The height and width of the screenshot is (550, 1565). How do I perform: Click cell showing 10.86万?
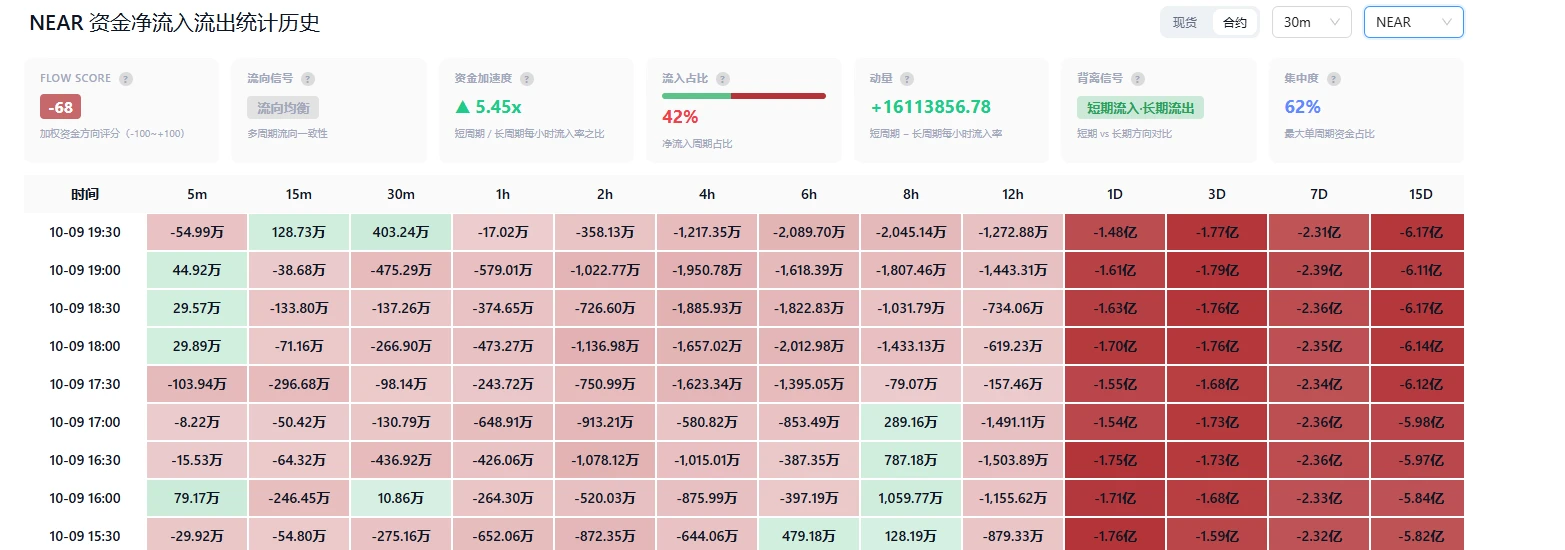401,498
